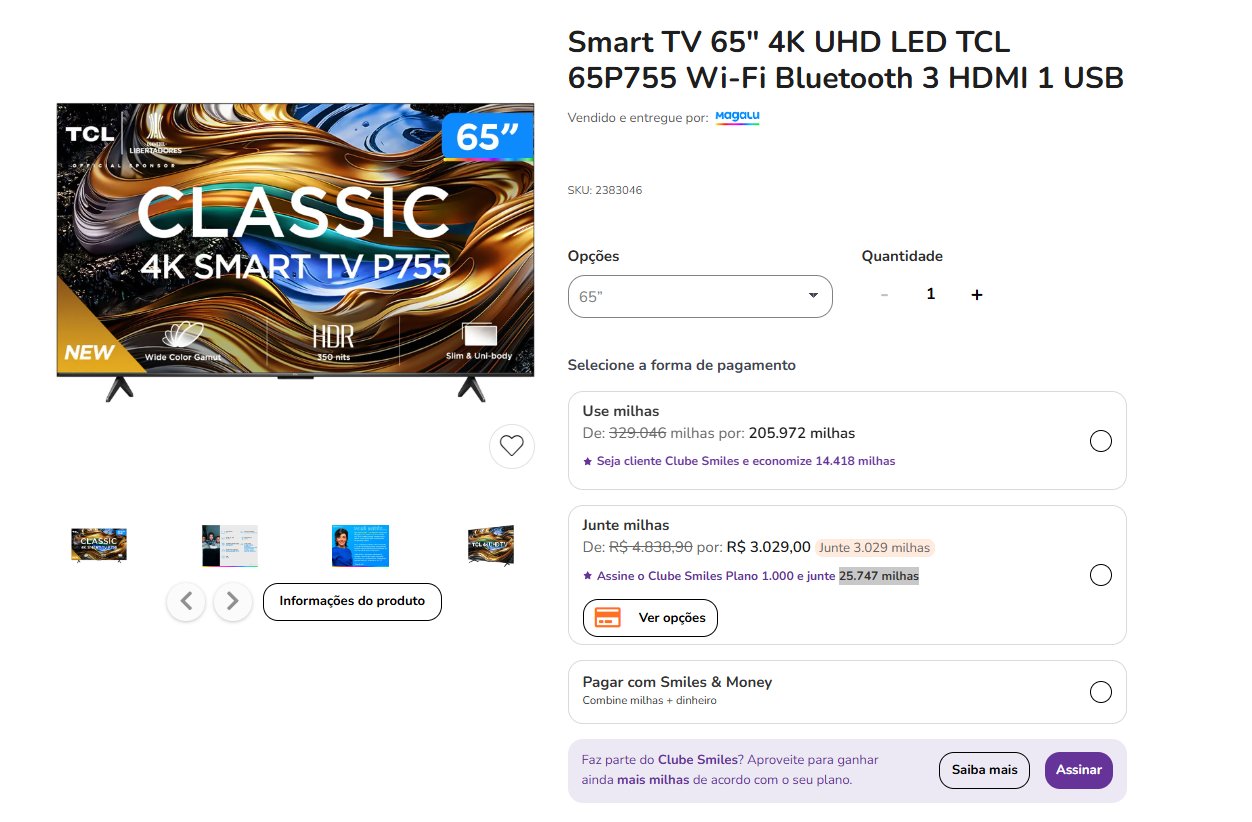Open Informações do produto
The width and height of the screenshot is (1252, 822).
pyautogui.click(x=352, y=601)
